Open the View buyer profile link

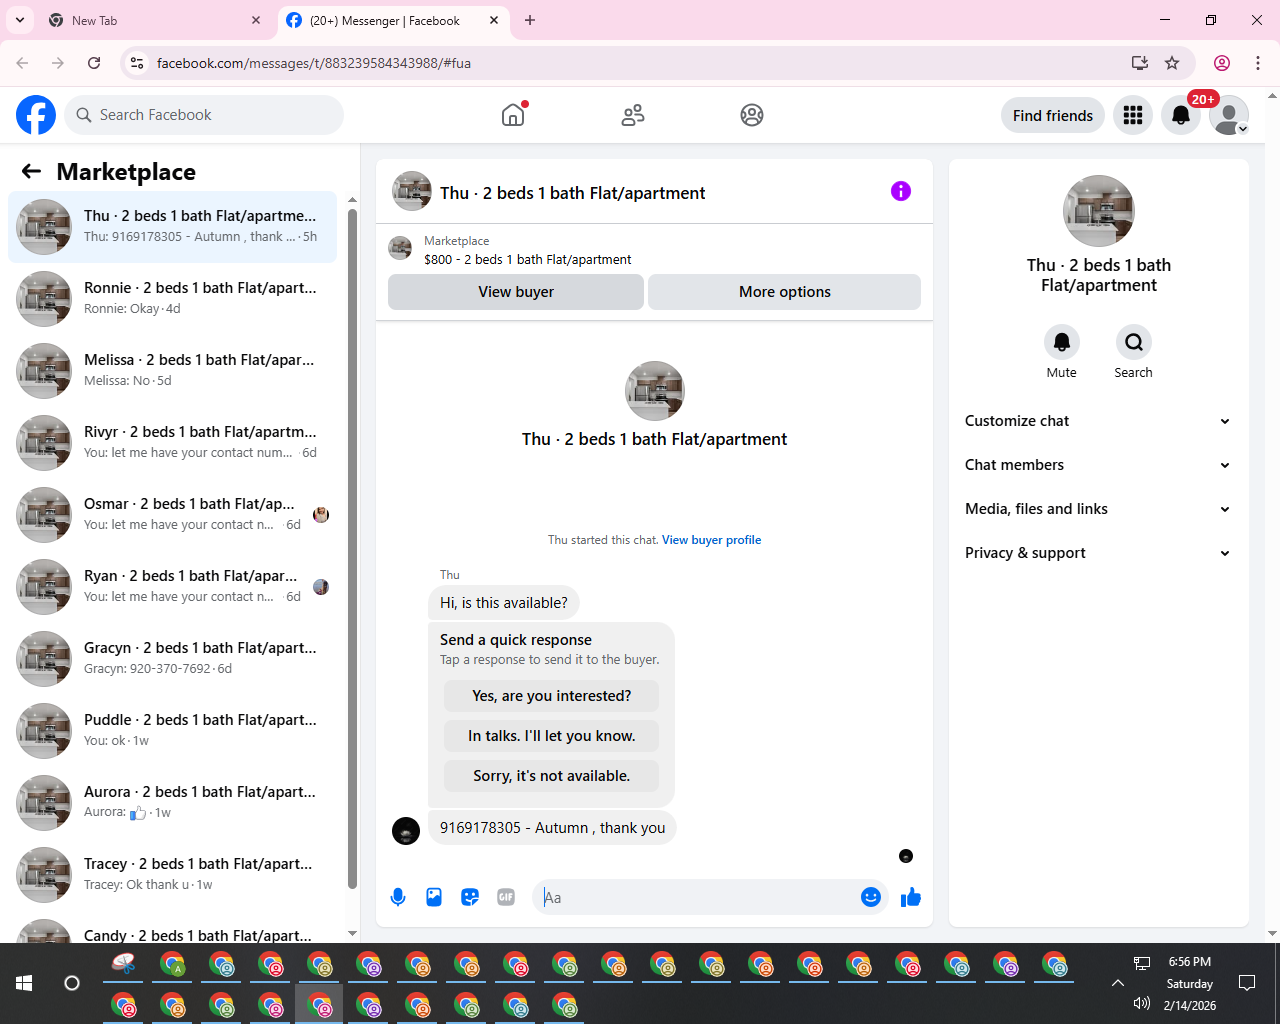(x=712, y=540)
